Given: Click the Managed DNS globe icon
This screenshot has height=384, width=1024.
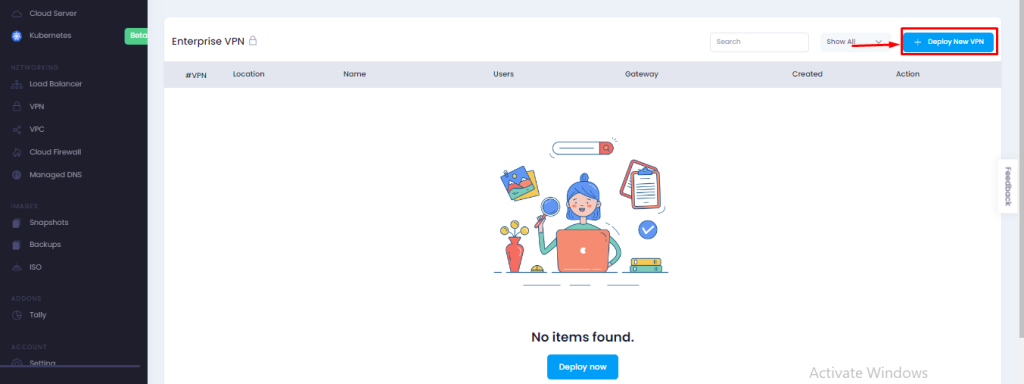Looking at the screenshot, I should coord(17,175).
